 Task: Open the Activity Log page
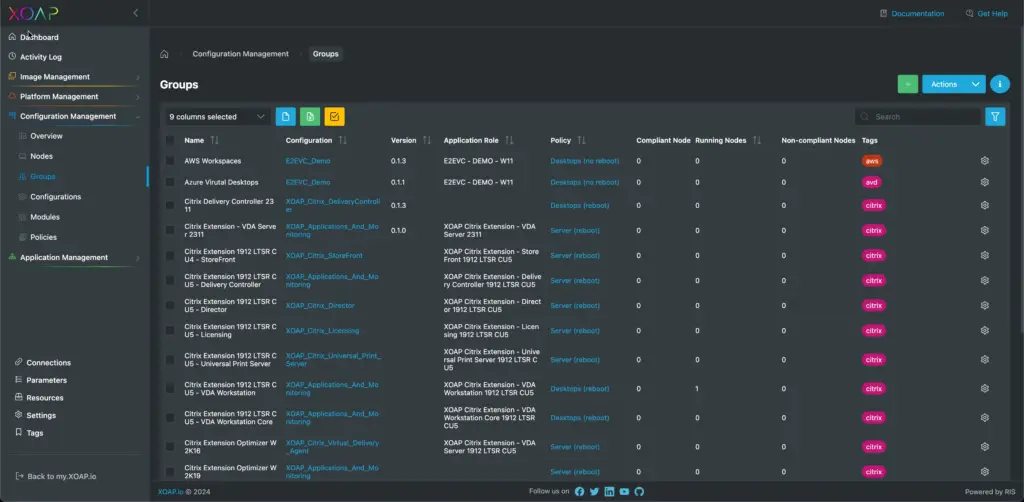(x=40, y=57)
